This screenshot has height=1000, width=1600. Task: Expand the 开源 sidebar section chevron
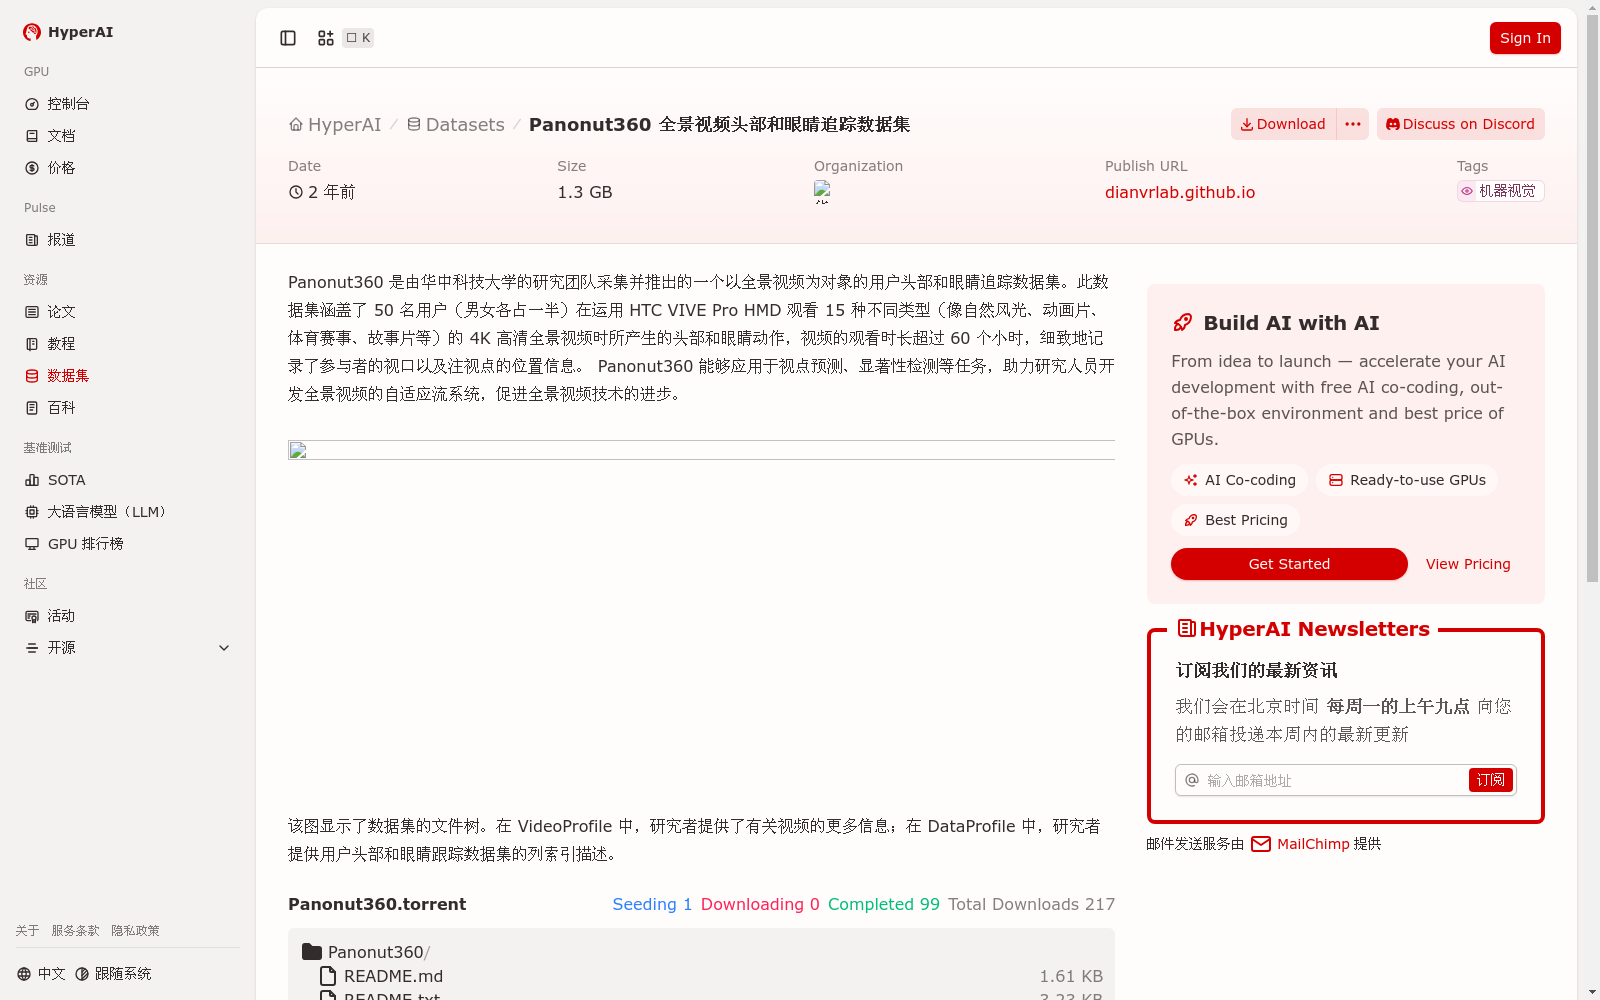click(x=224, y=648)
